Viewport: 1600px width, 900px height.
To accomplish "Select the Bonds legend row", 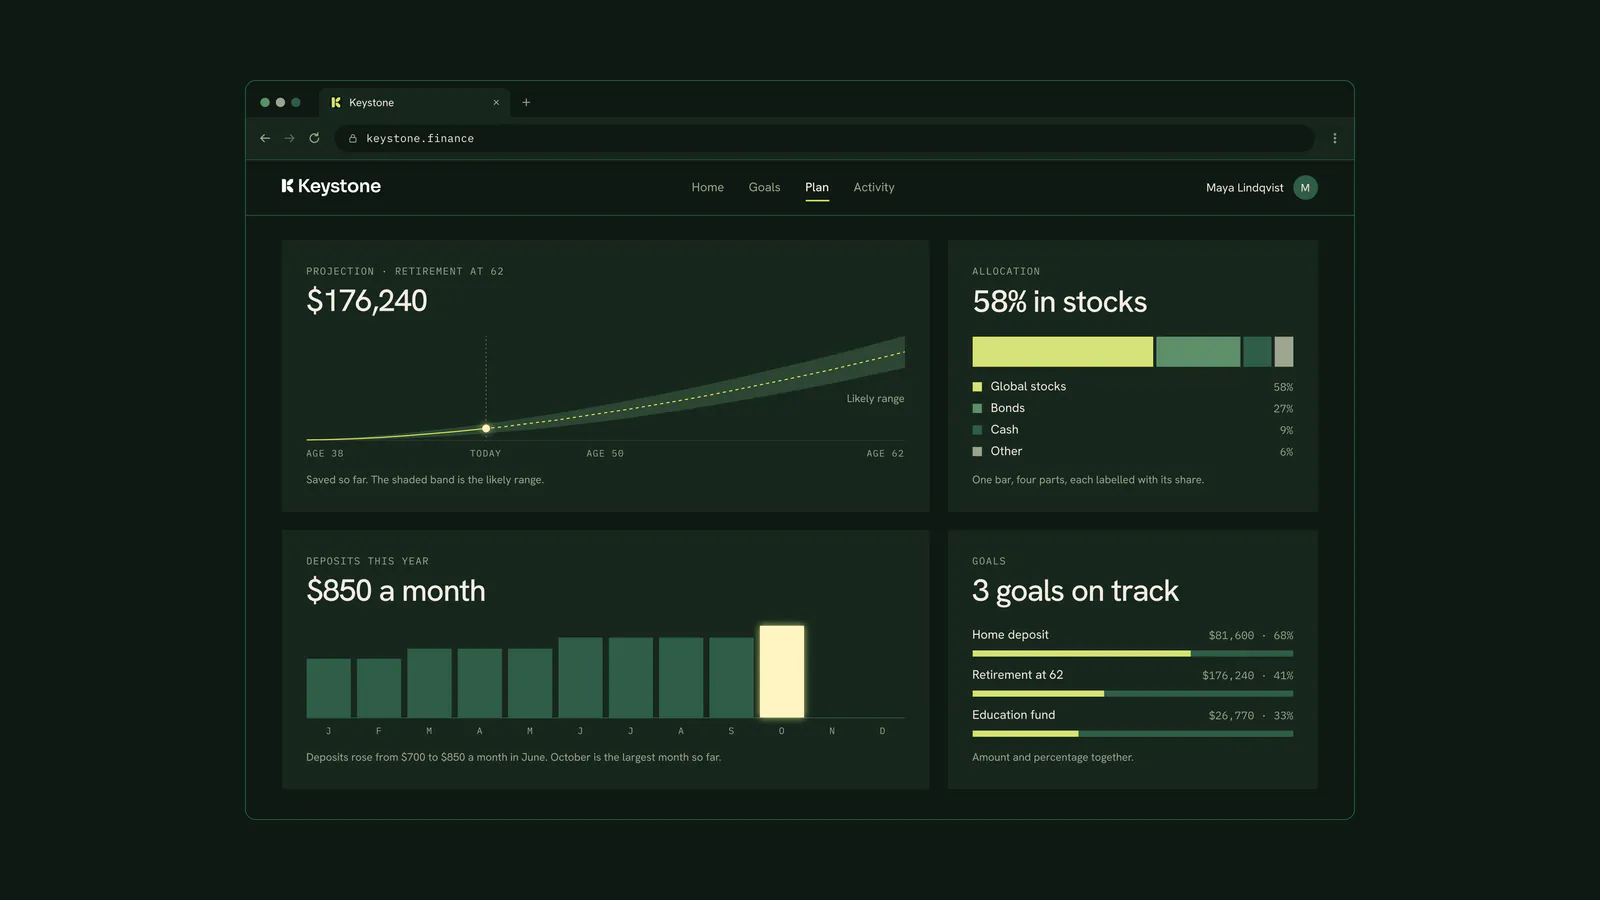I will (x=1132, y=408).
